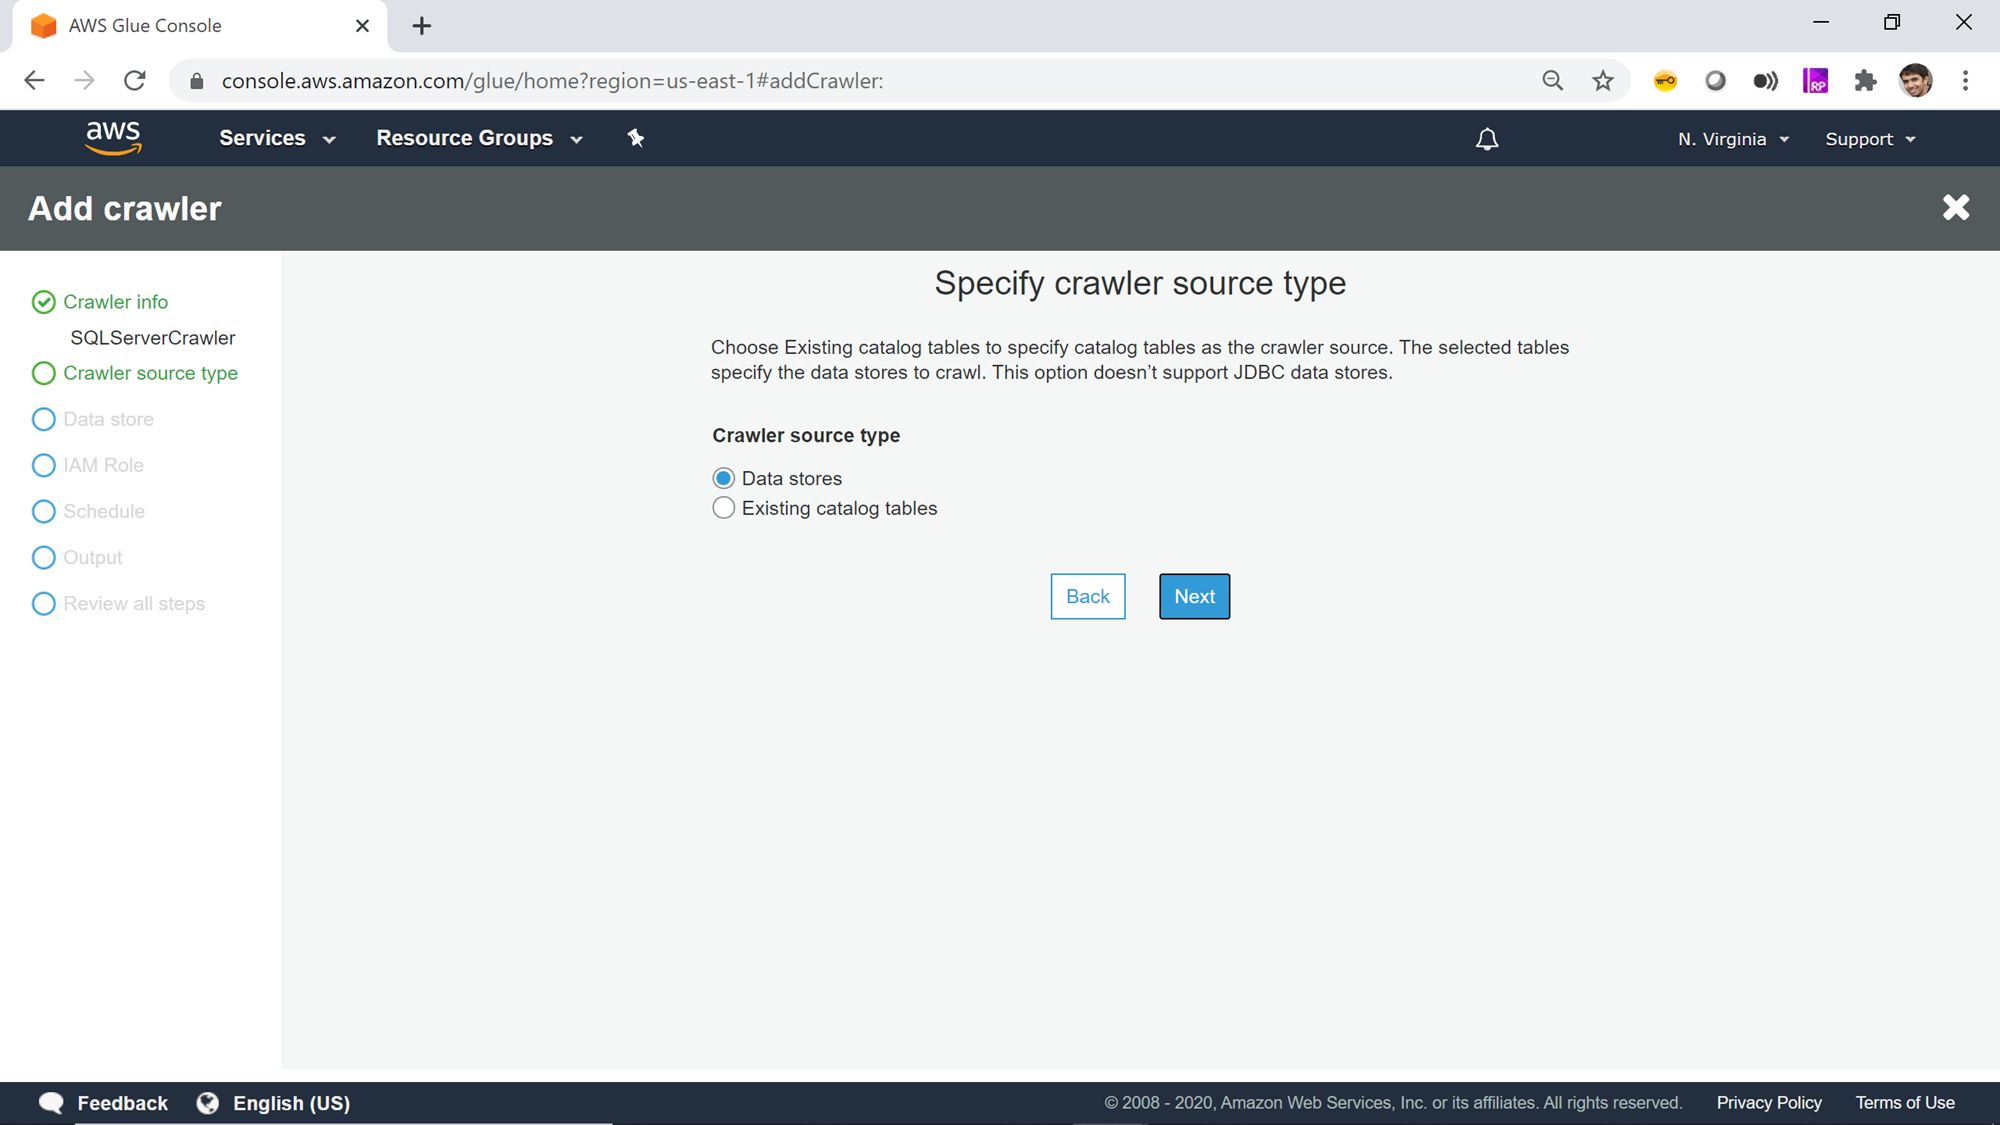
Task: Open the N. Virginia region dropdown
Action: click(1733, 139)
